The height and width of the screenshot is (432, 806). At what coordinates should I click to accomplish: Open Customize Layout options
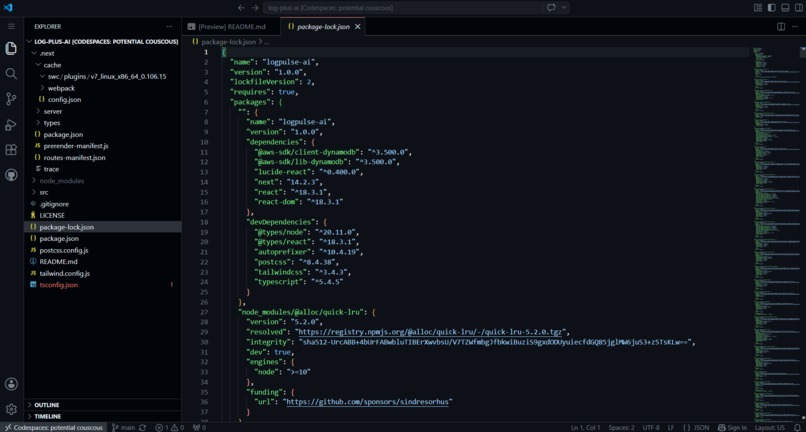pyautogui.click(x=758, y=8)
